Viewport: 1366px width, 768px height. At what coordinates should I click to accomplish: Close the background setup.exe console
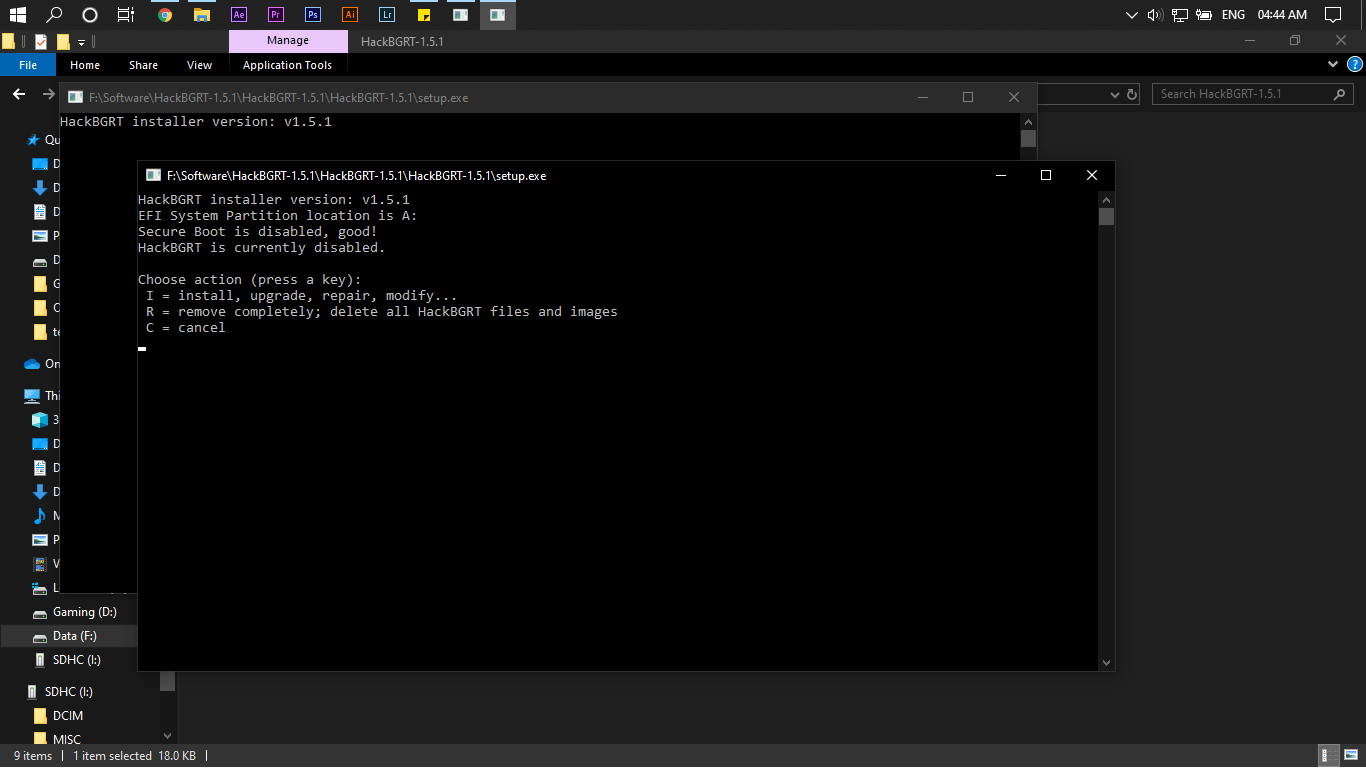click(1014, 97)
